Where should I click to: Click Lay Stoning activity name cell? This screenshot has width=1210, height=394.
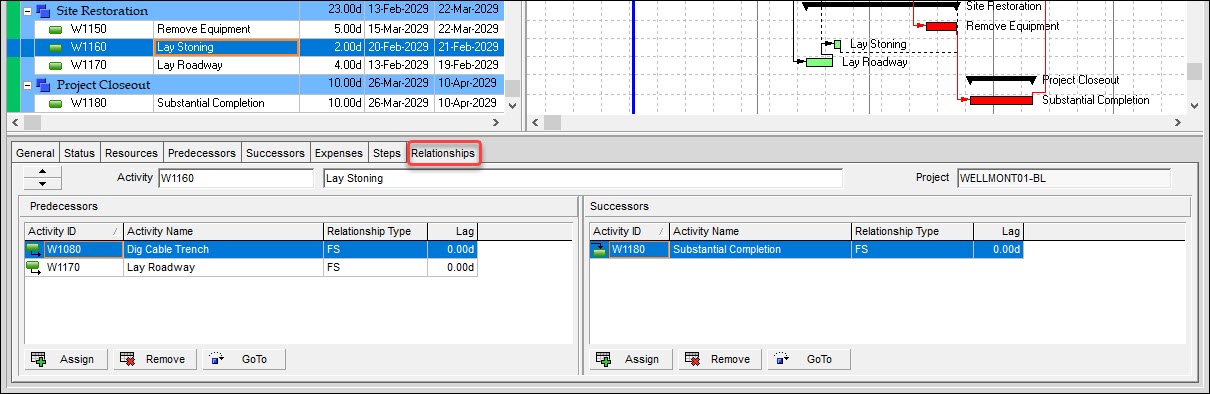(226, 47)
